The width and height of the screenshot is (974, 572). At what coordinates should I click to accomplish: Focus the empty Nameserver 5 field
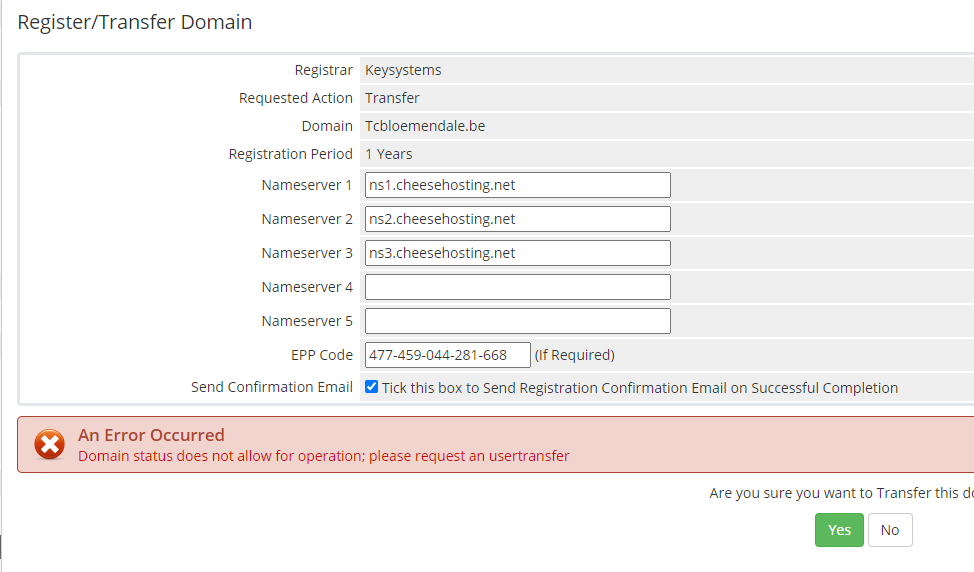click(517, 321)
